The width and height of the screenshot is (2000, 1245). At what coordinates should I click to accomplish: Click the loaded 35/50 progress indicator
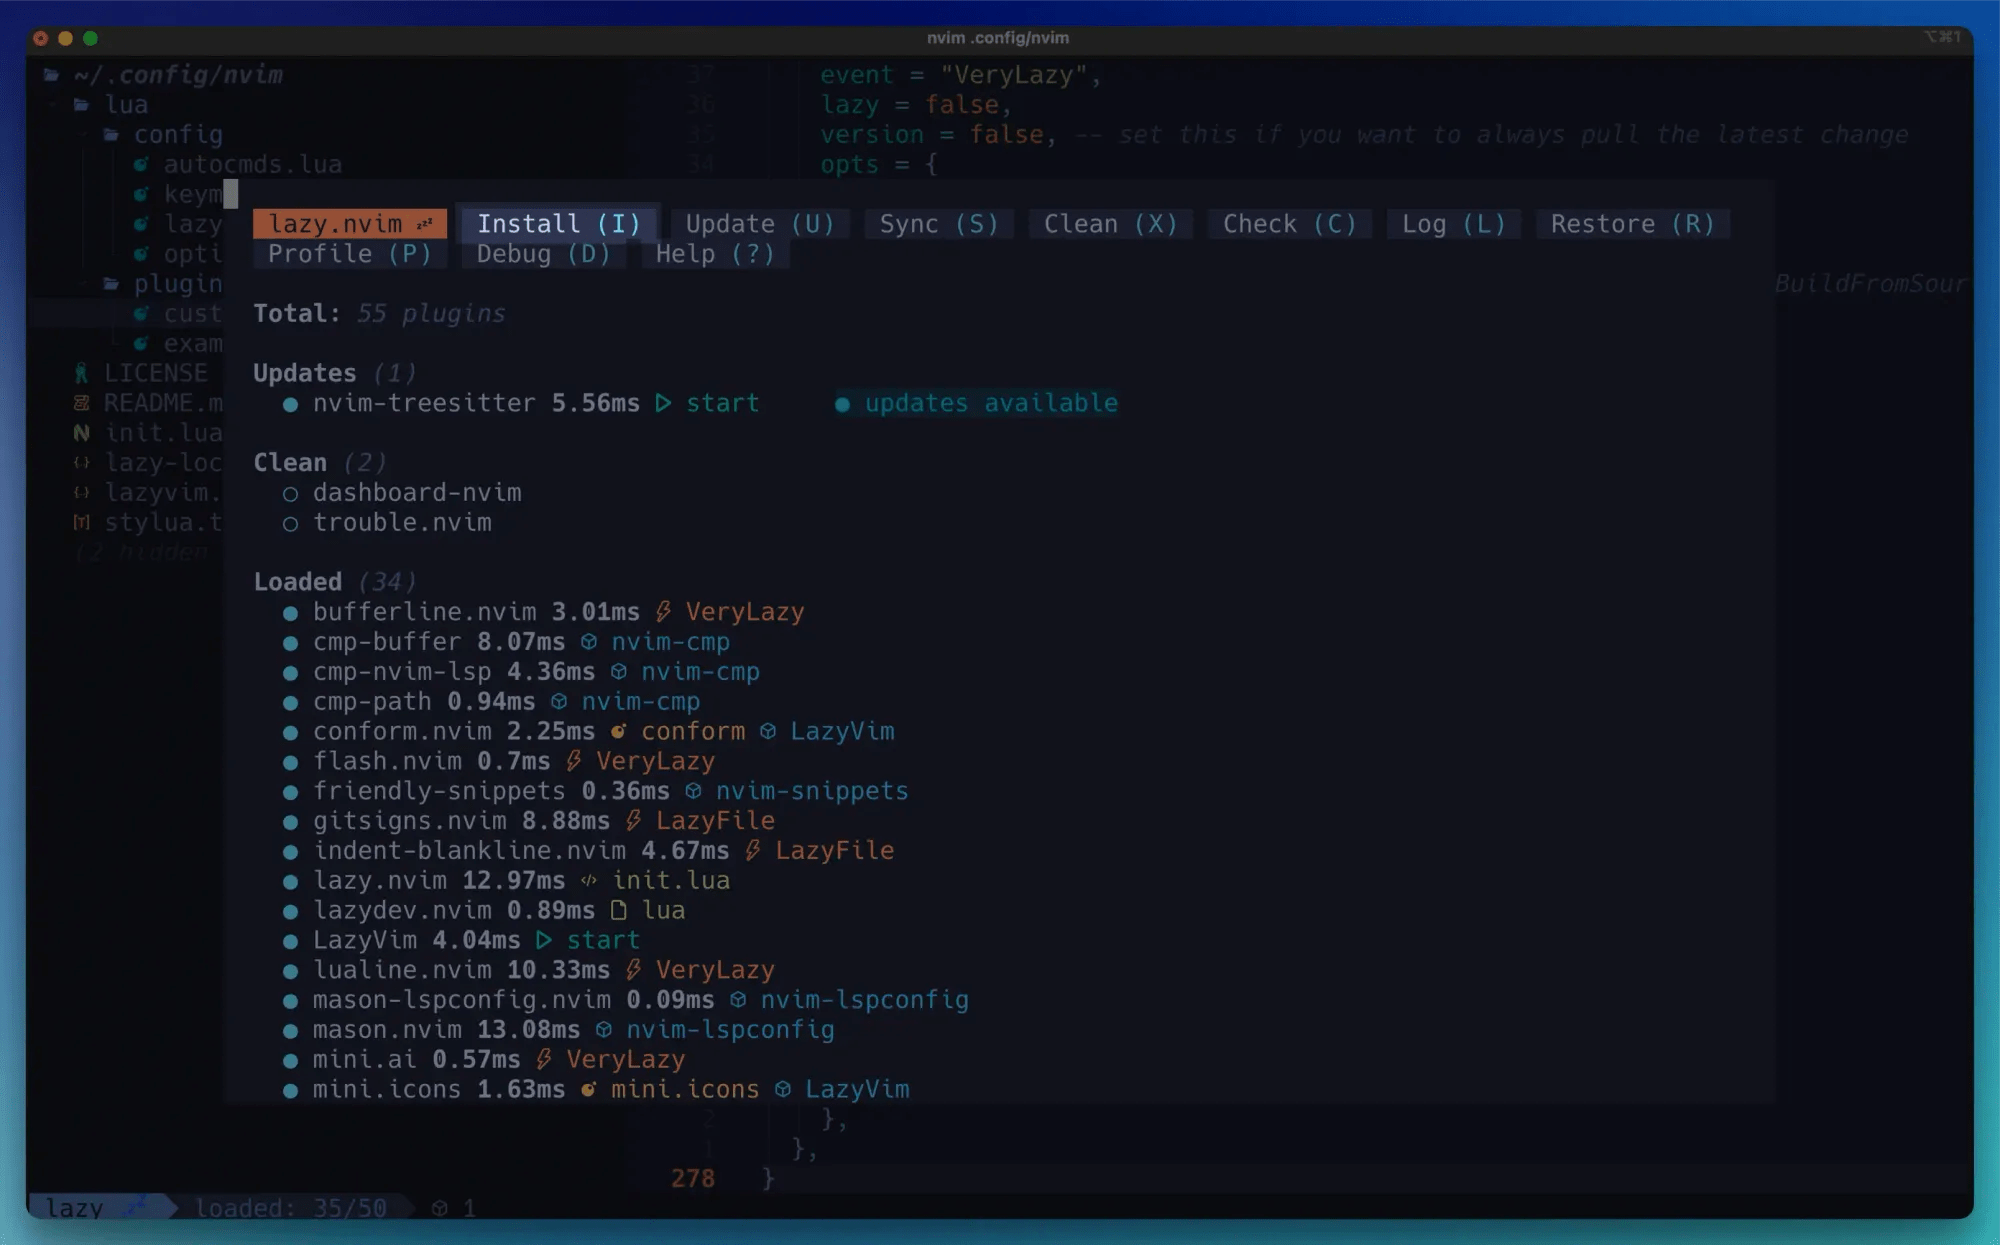click(292, 1208)
